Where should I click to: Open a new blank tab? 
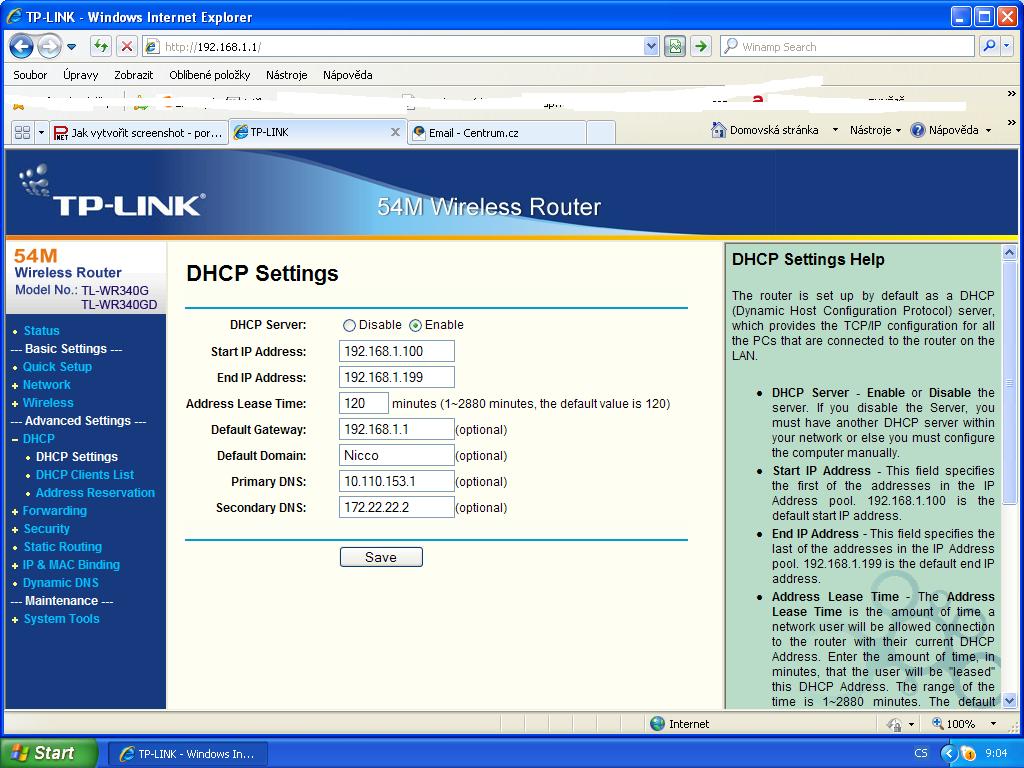point(601,133)
